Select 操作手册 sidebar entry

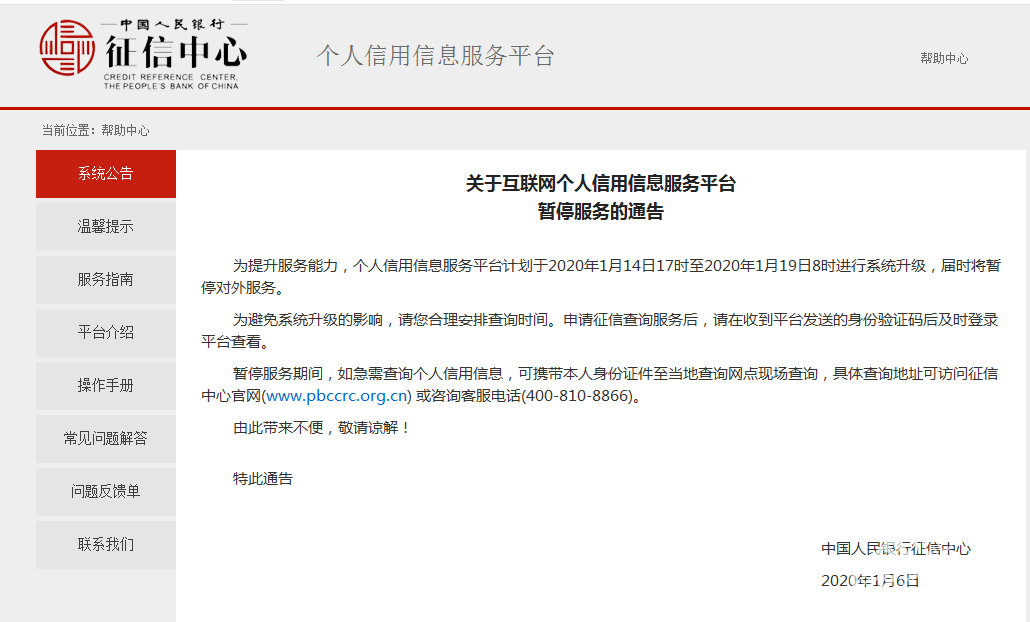pyautogui.click(x=106, y=386)
